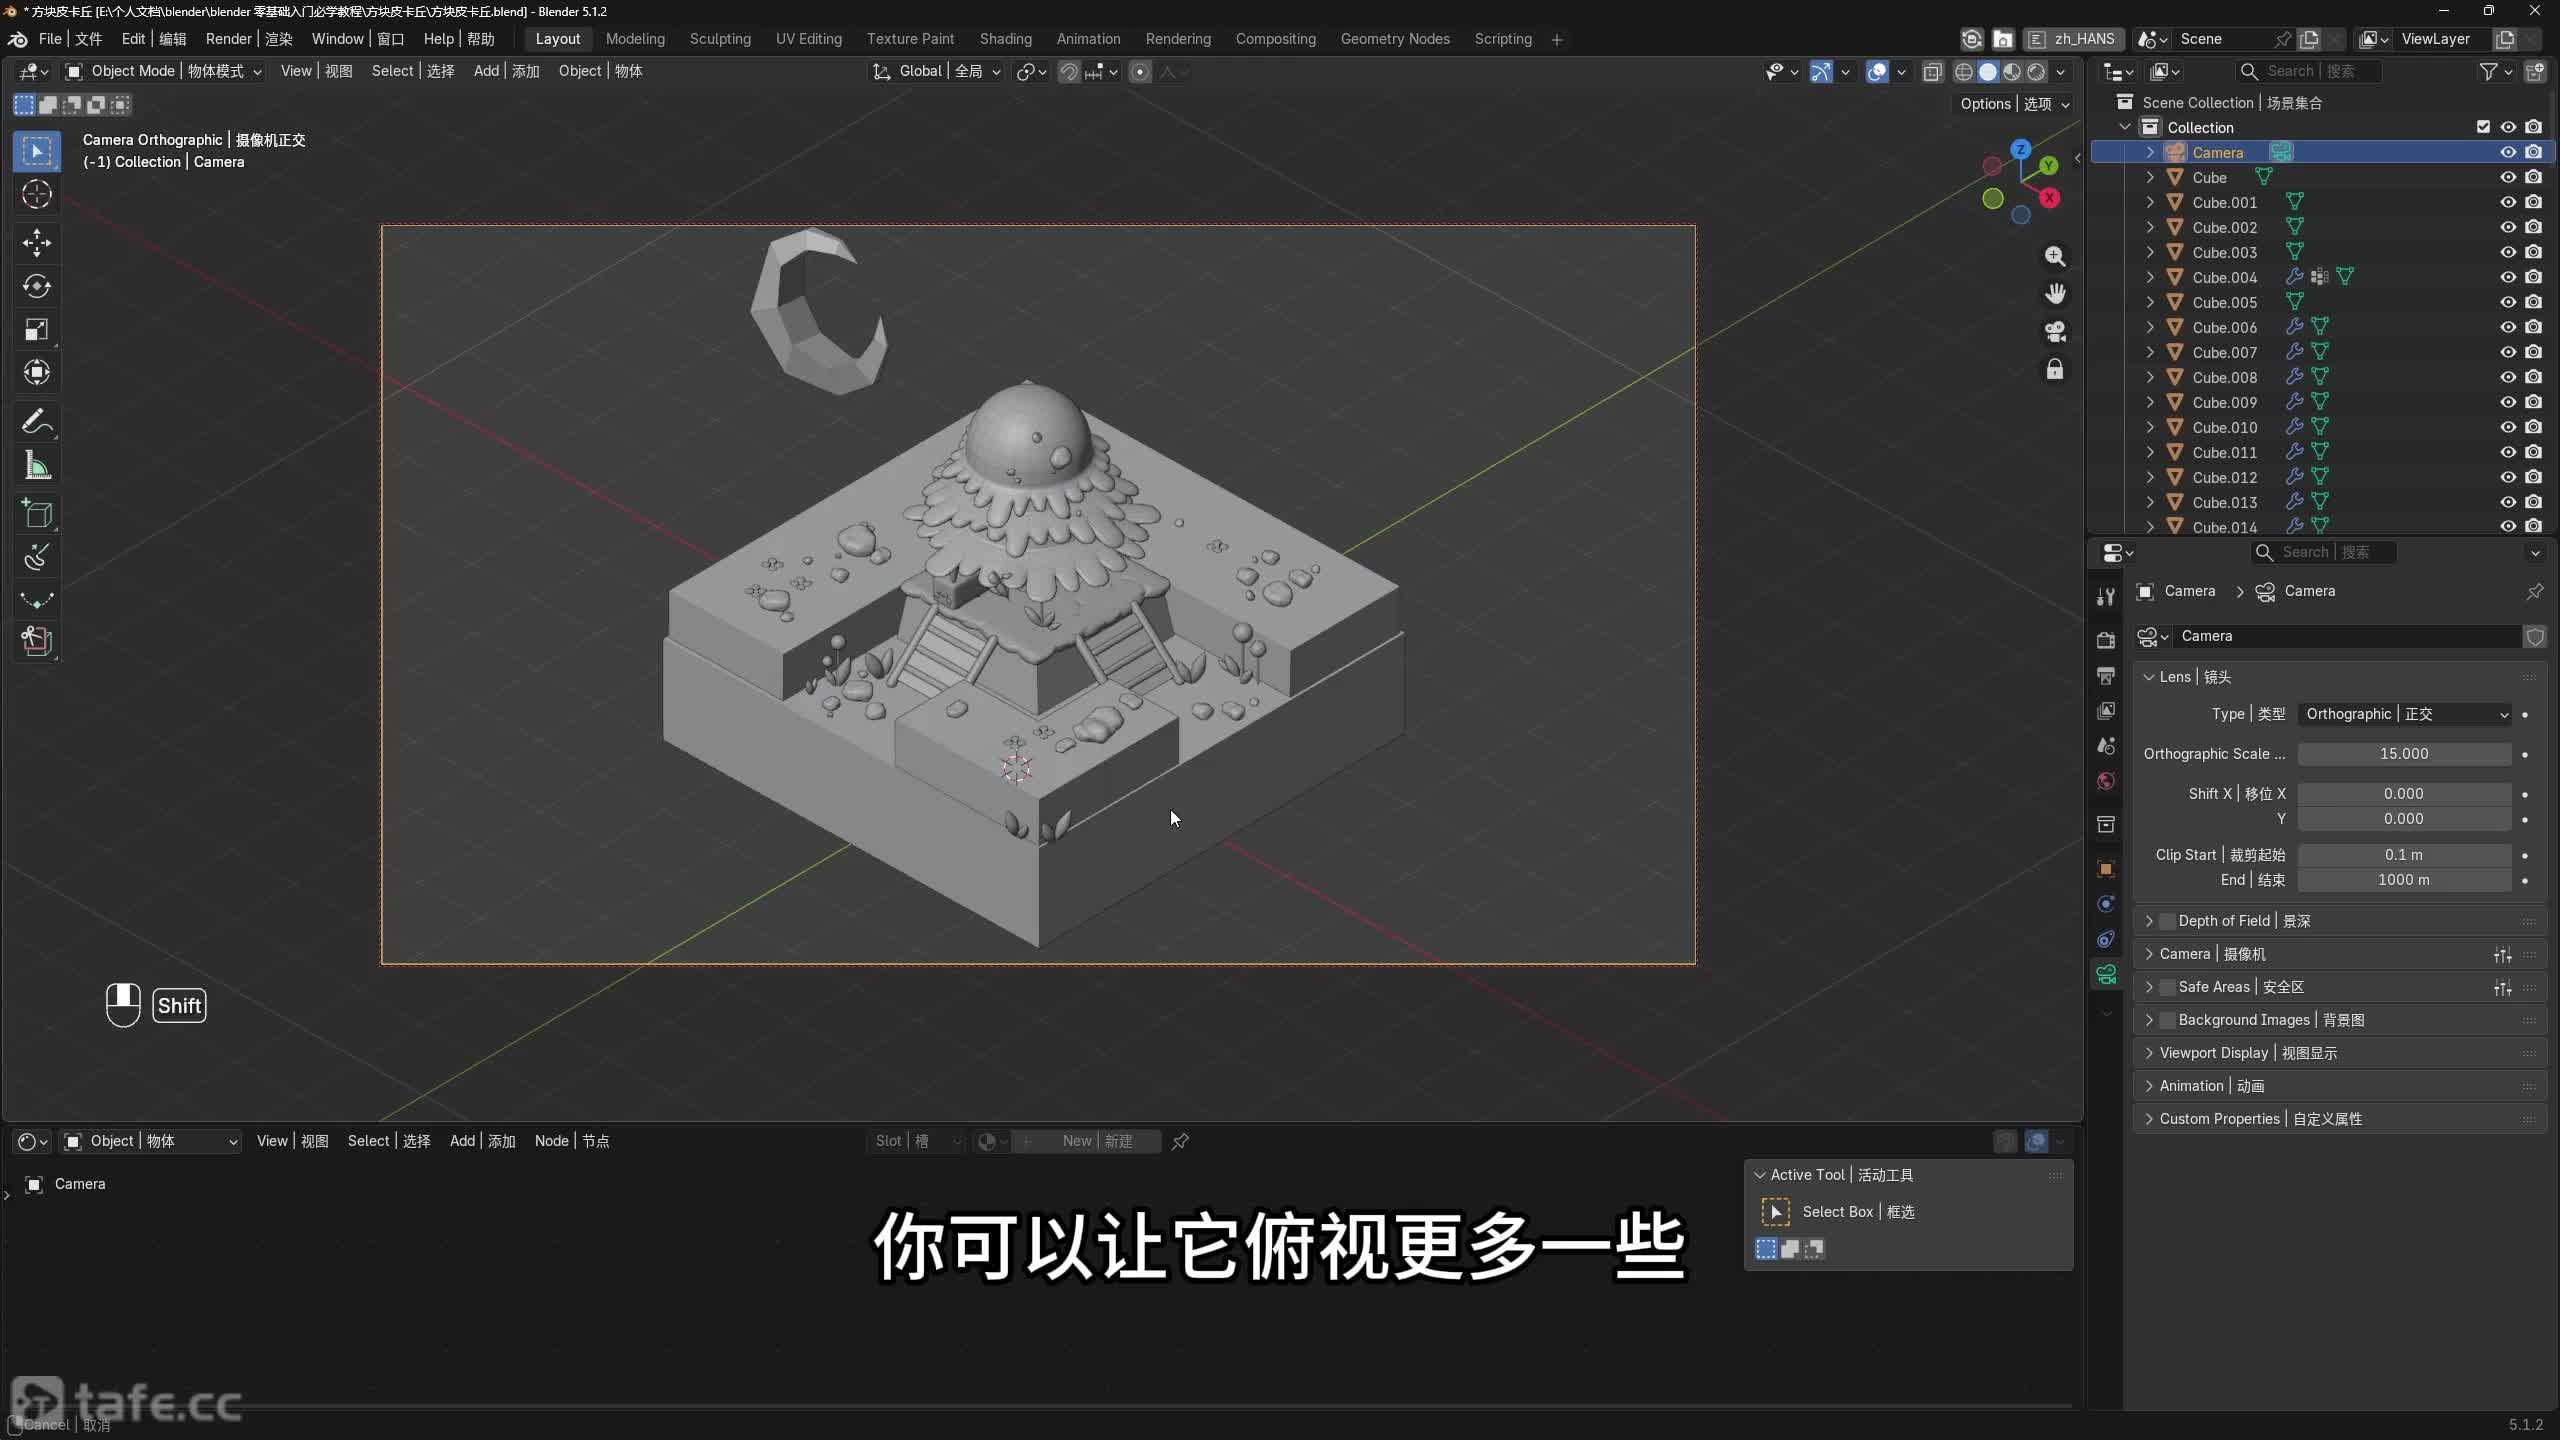Expand the Animation panel
2560x1440 pixels.
click(x=2149, y=1086)
